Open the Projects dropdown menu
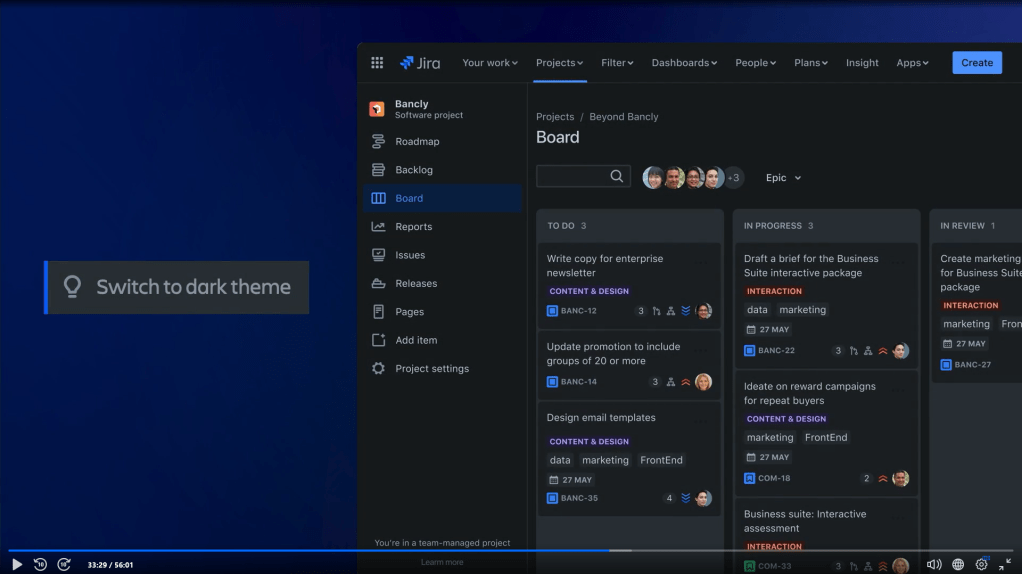 pos(559,63)
